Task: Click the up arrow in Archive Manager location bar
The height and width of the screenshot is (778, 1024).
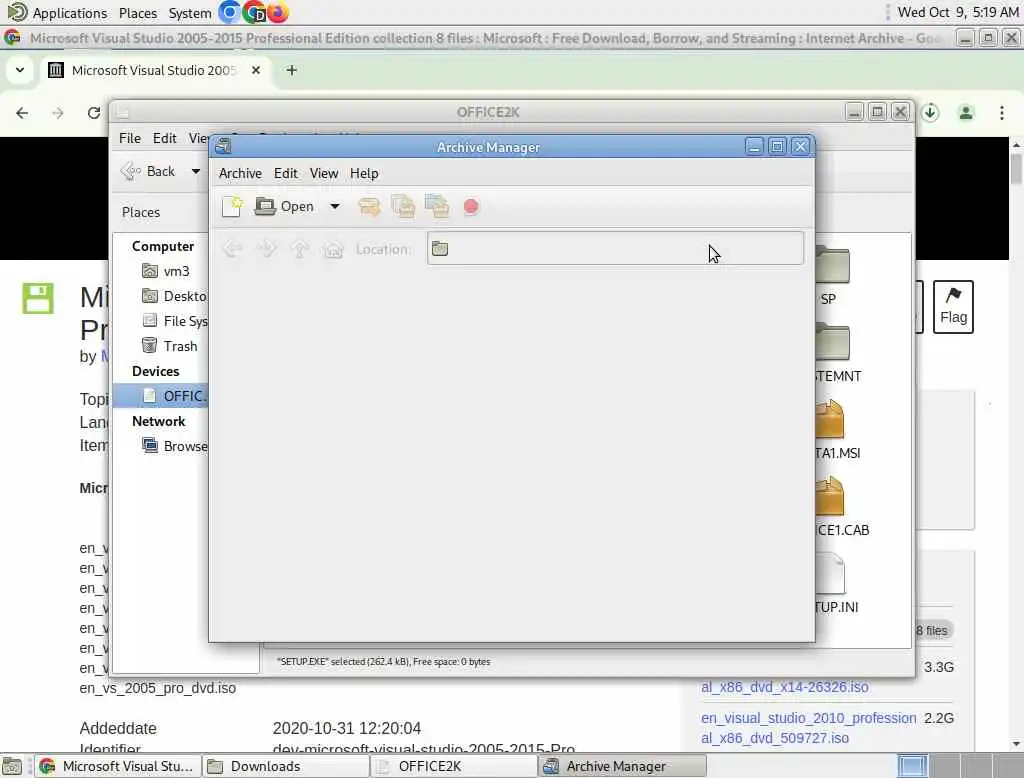Action: tap(300, 249)
